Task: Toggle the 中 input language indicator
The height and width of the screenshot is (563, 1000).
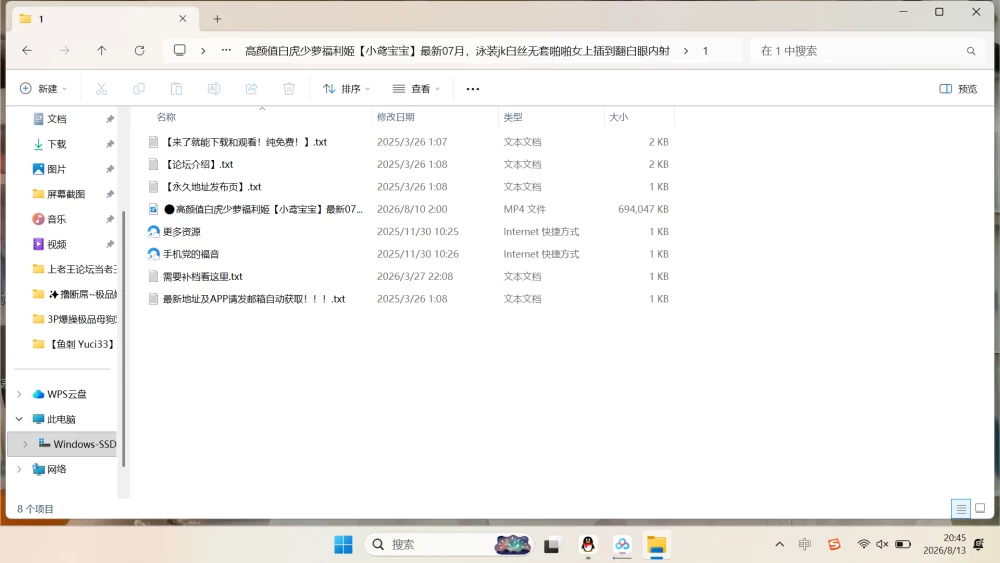Action: [x=805, y=544]
